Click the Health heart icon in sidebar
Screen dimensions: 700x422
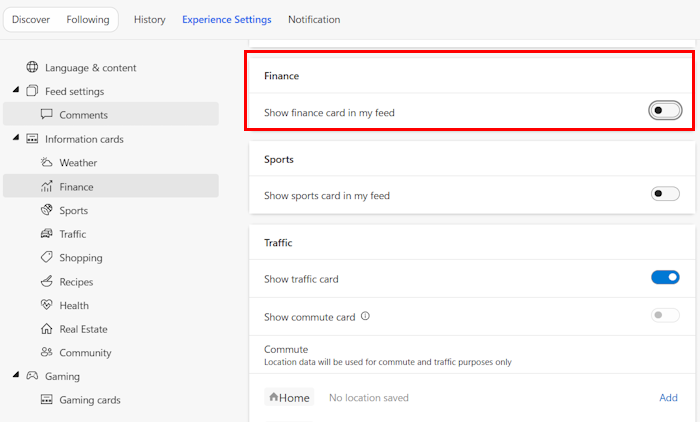point(46,306)
